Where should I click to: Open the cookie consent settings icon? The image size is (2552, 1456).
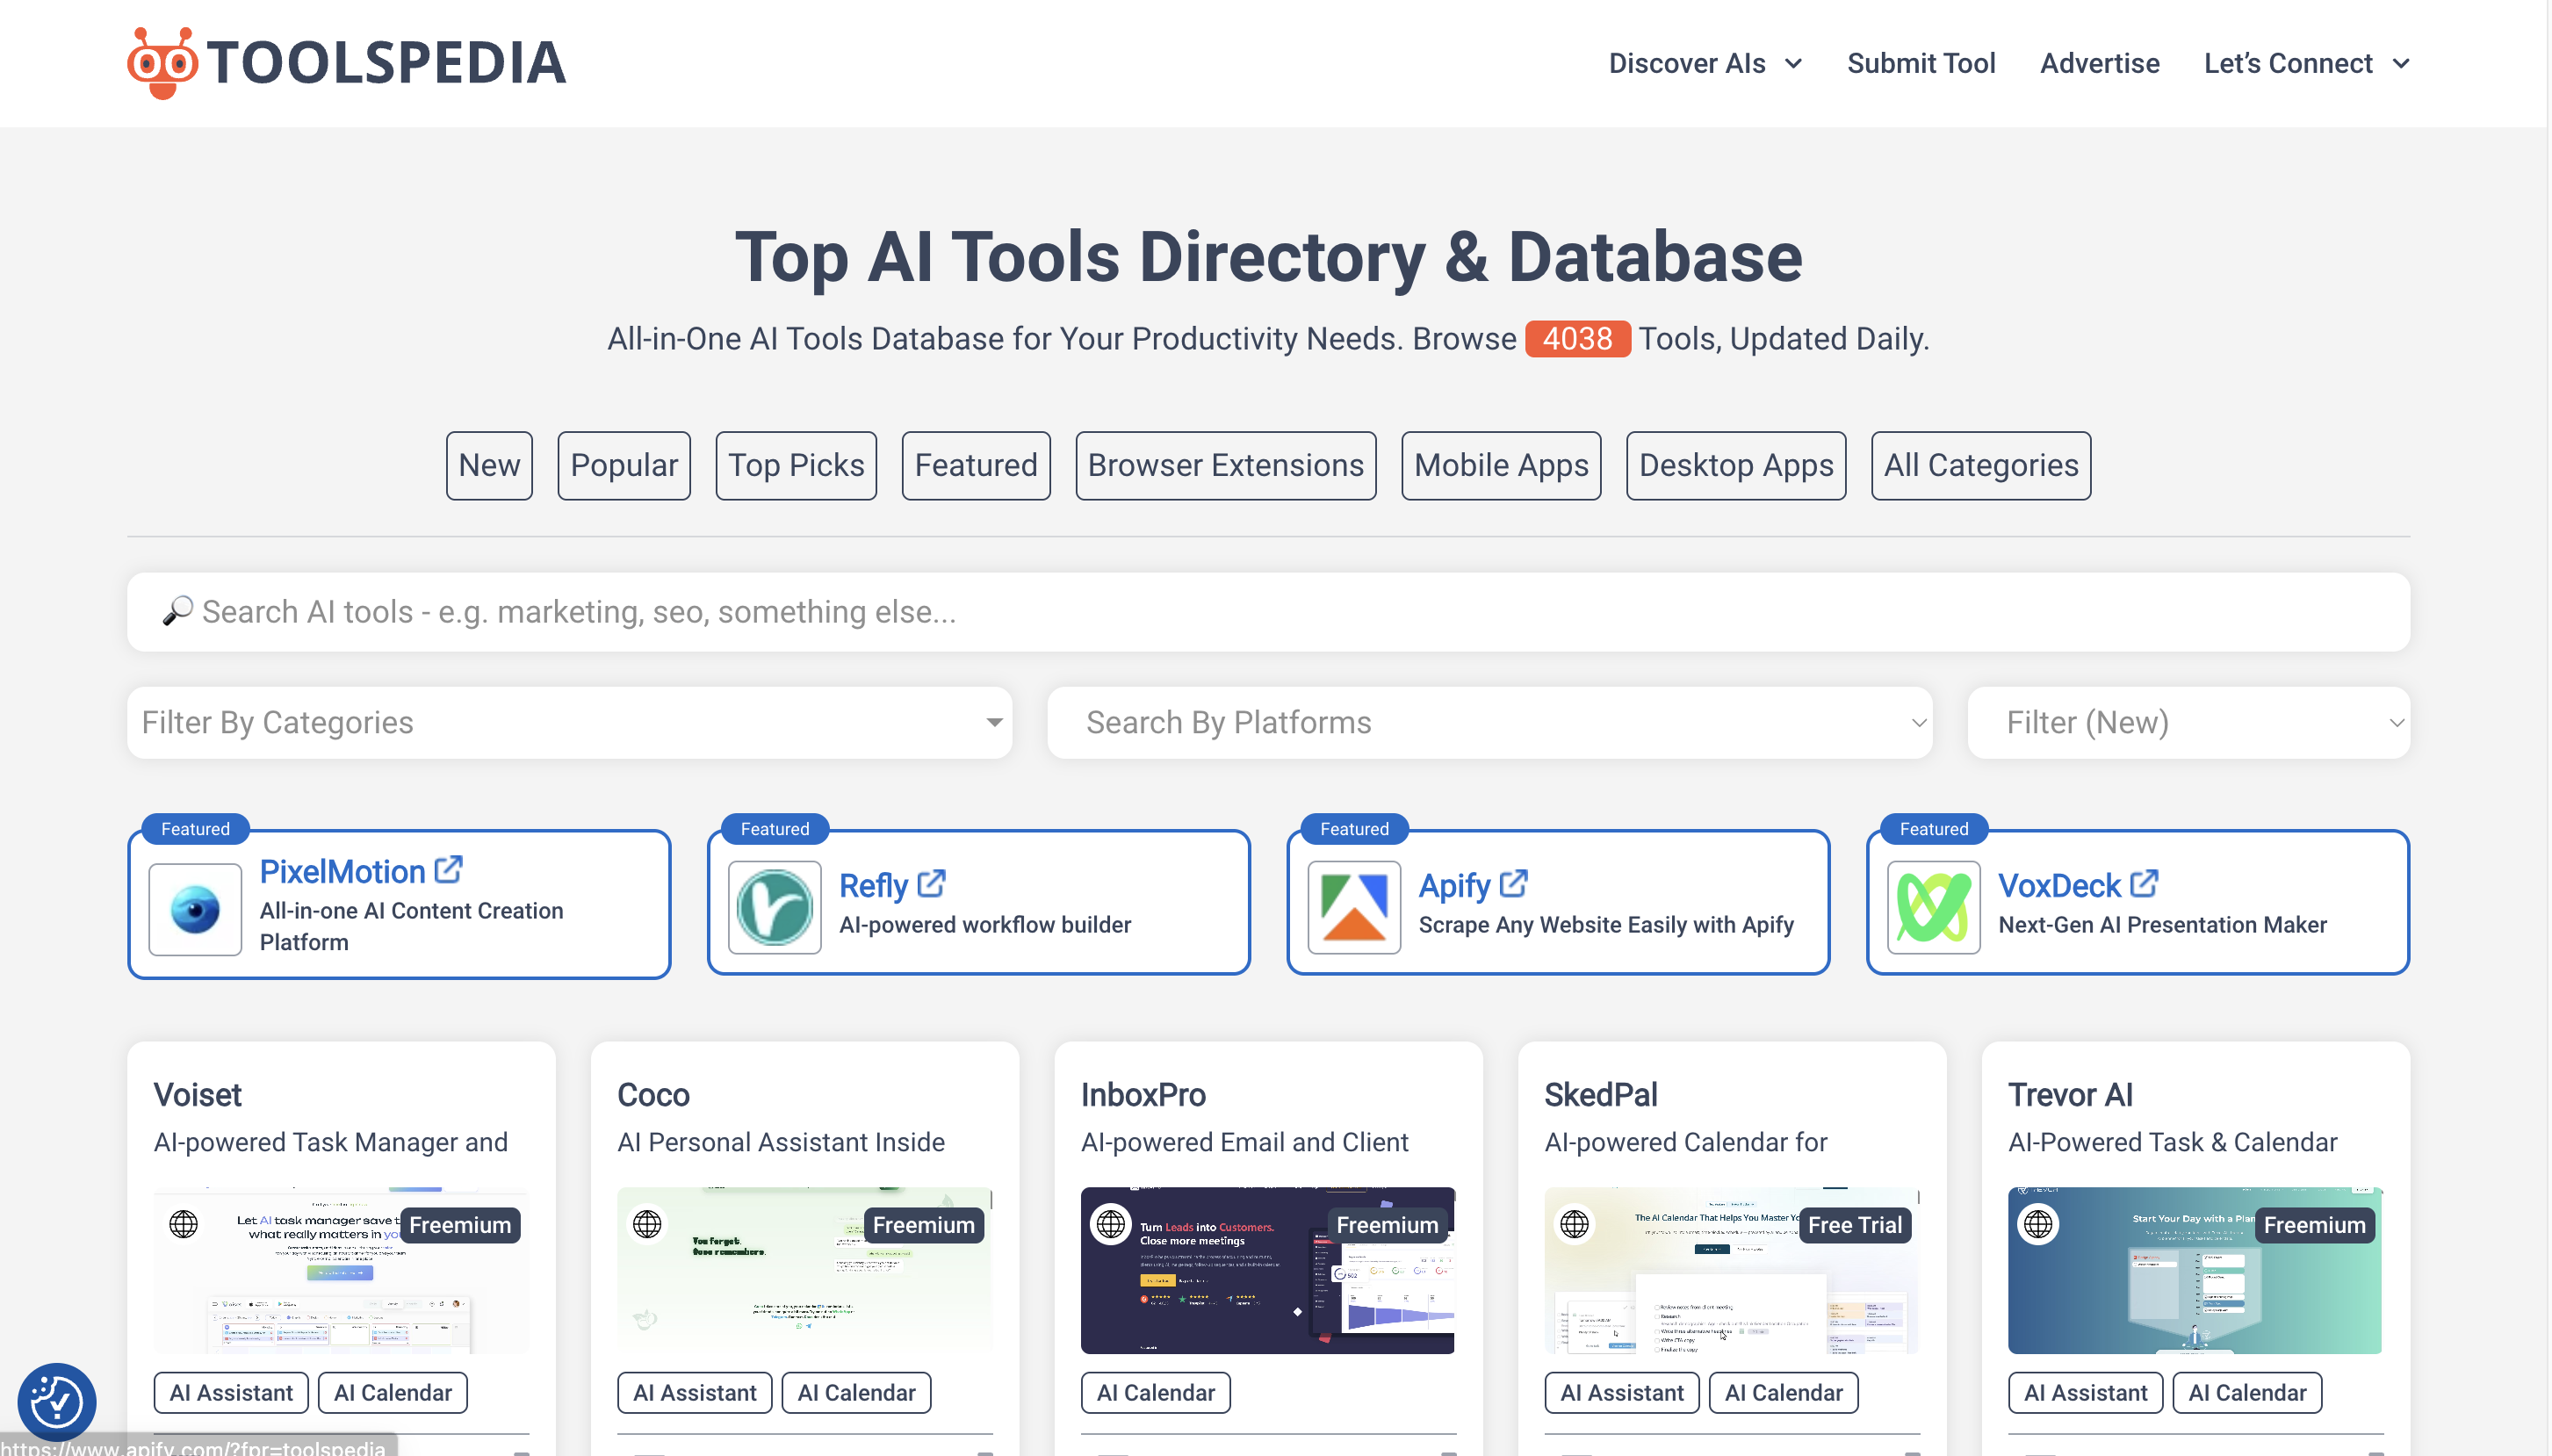click(x=57, y=1402)
